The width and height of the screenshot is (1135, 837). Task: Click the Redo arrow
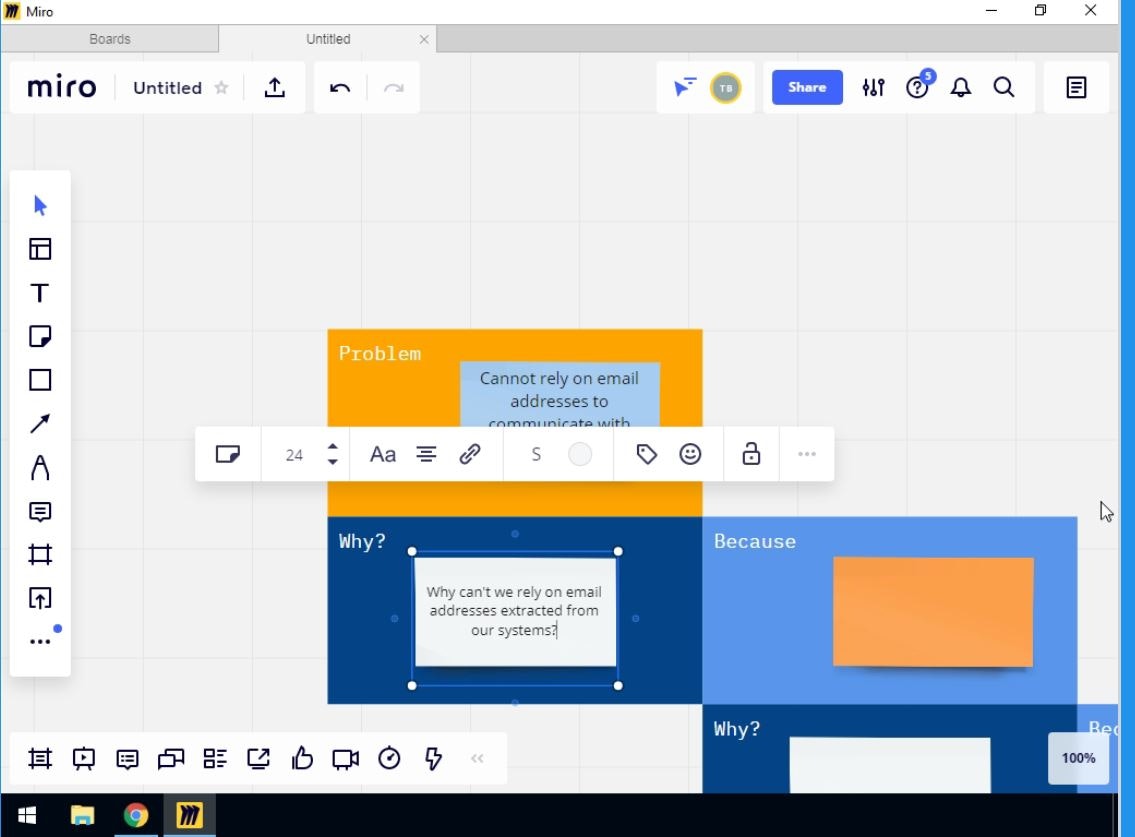coord(394,88)
